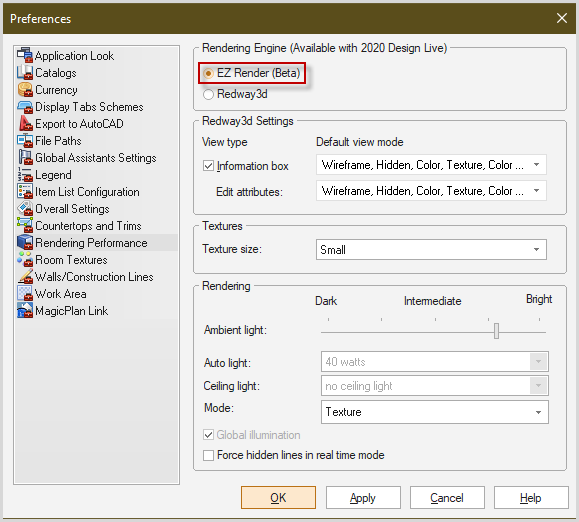Click the Ambient light slider handle
The width and height of the screenshot is (579, 522).
496,331
